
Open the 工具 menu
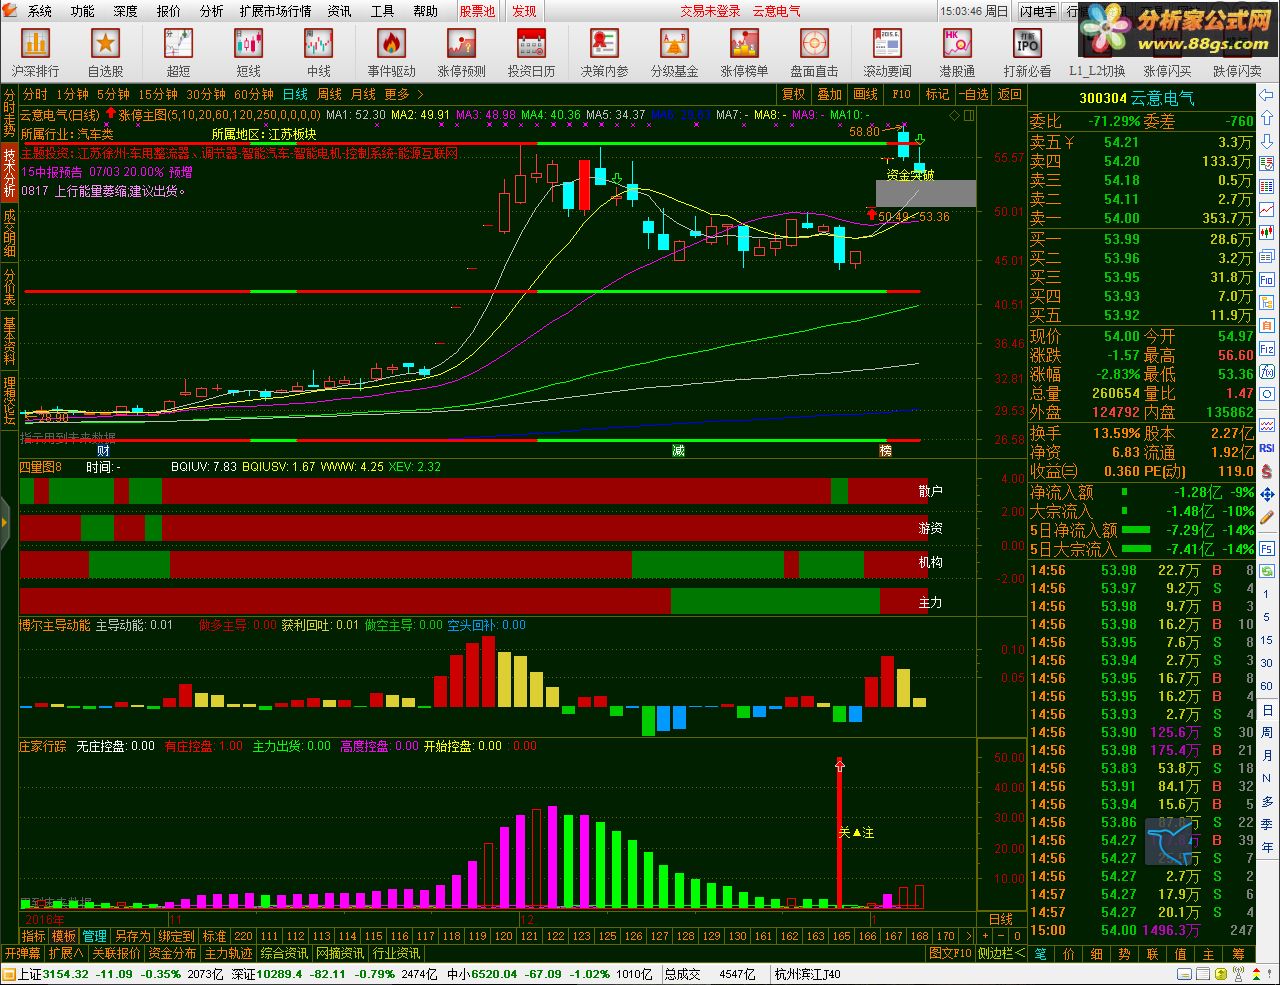coord(383,11)
